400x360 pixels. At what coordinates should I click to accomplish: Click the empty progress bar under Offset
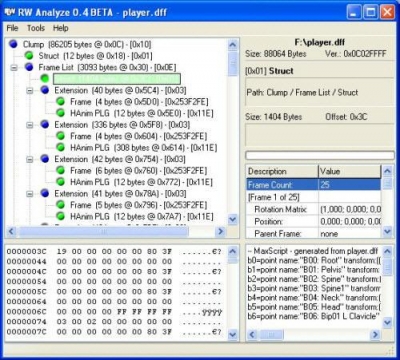point(320,155)
